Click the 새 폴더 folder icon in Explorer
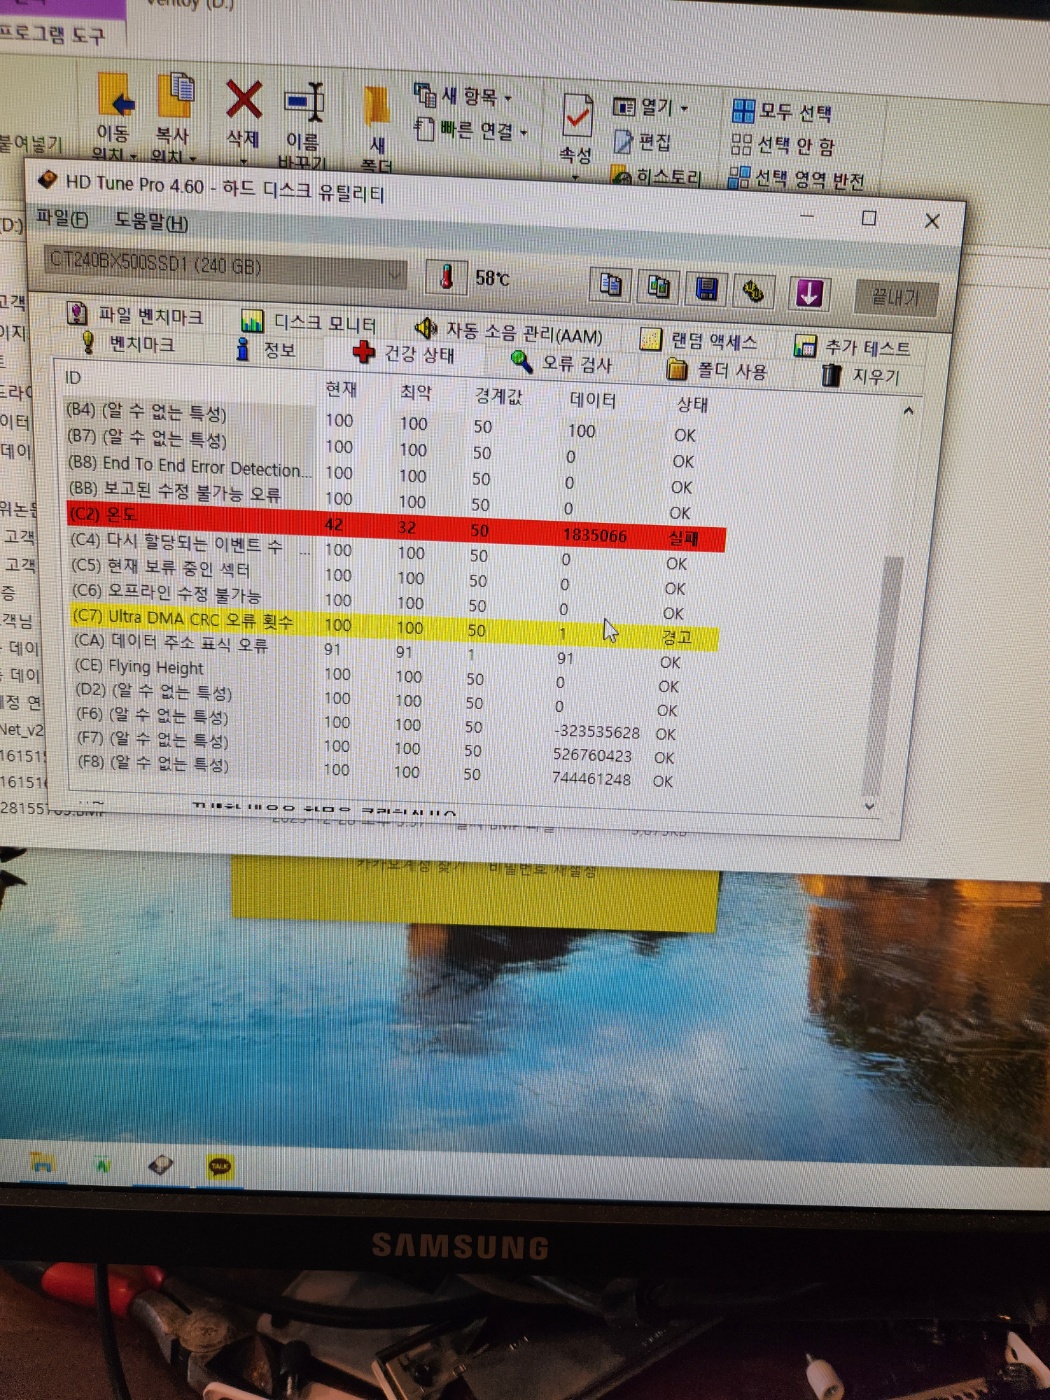This screenshot has width=1050, height=1400. [376, 105]
